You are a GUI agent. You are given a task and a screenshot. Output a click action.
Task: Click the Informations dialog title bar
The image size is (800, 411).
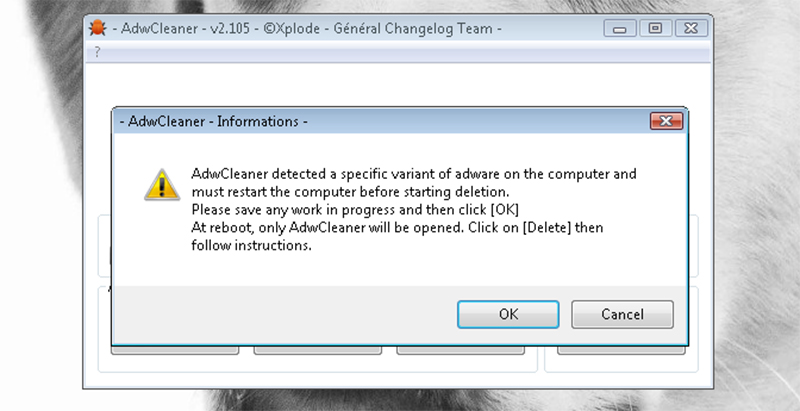[400, 121]
